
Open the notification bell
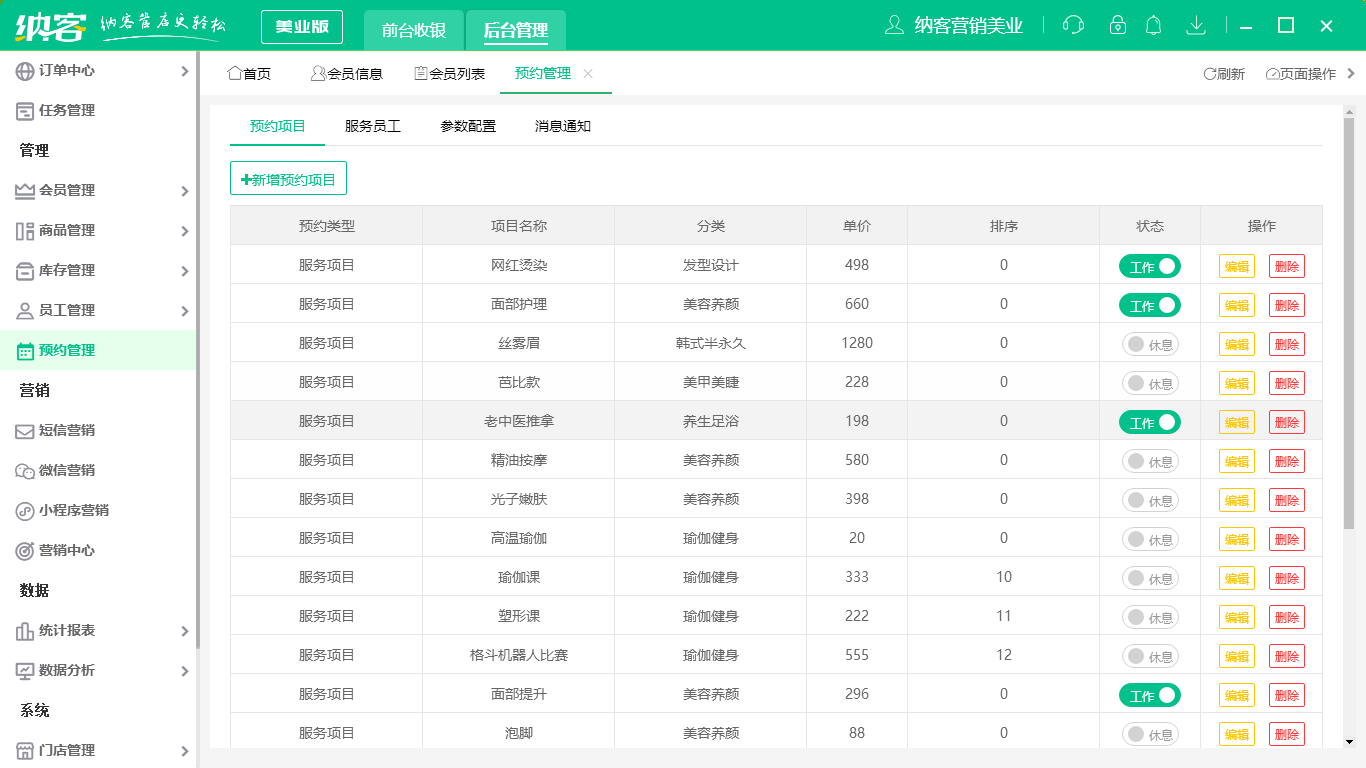pos(1153,25)
